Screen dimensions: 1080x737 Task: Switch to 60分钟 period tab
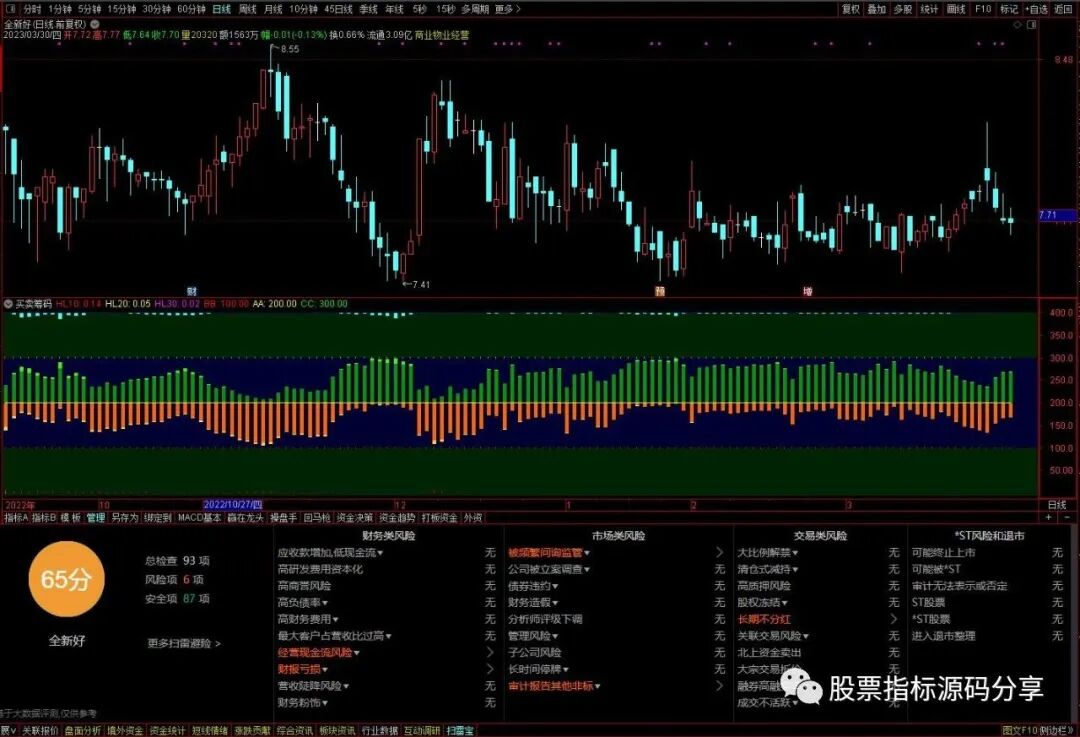pos(191,9)
